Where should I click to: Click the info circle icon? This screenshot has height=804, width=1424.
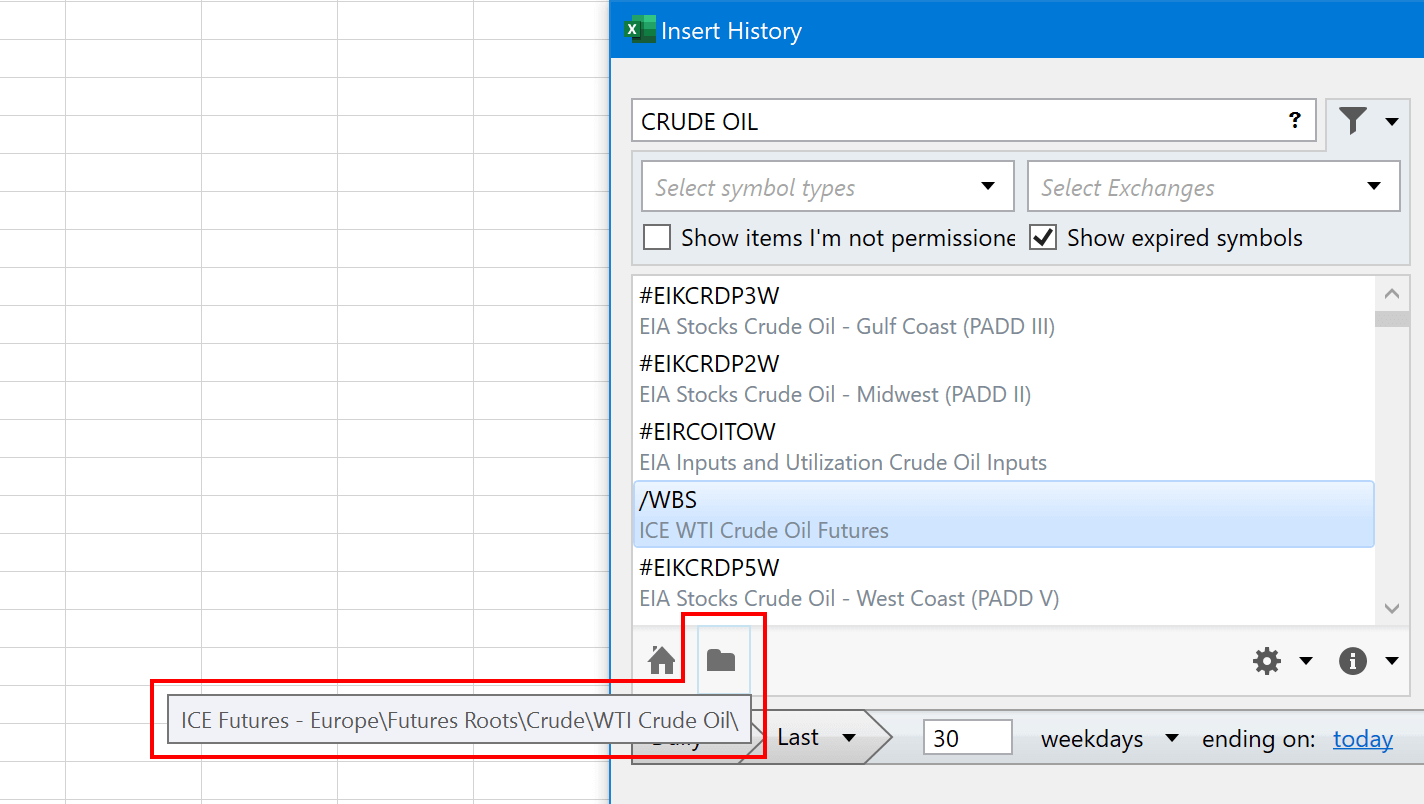point(1353,660)
